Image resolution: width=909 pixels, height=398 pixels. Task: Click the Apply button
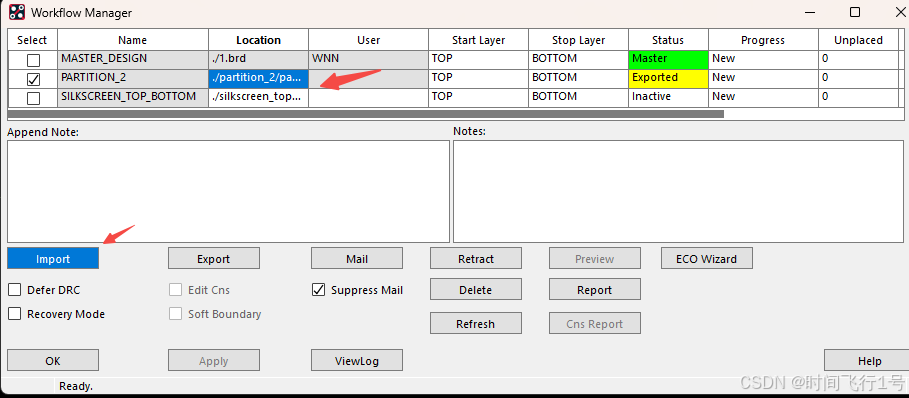click(213, 360)
